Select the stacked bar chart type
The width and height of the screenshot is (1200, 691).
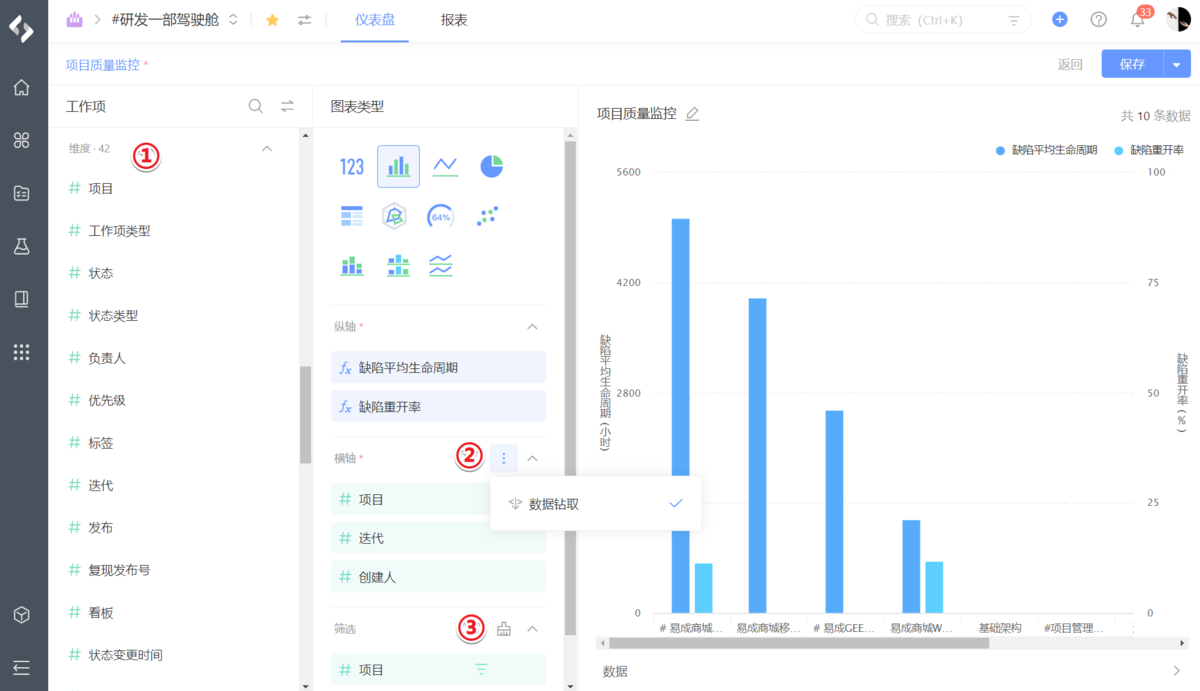pyautogui.click(x=352, y=265)
